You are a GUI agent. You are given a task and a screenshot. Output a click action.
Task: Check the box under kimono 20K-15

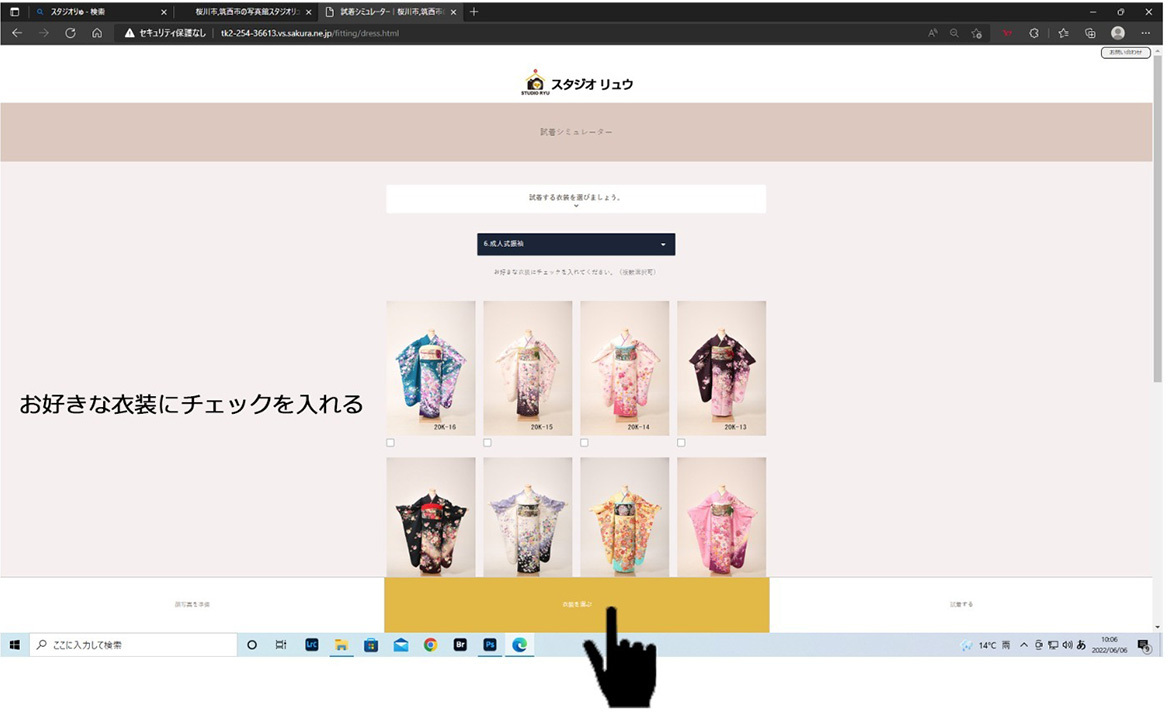[487, 443]
